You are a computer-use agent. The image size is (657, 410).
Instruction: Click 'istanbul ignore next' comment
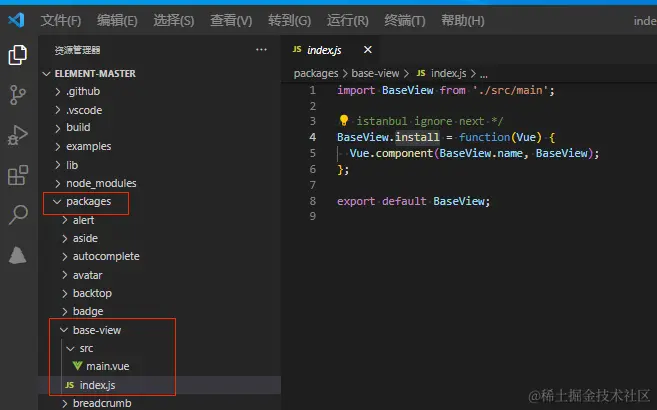point(420,121)
